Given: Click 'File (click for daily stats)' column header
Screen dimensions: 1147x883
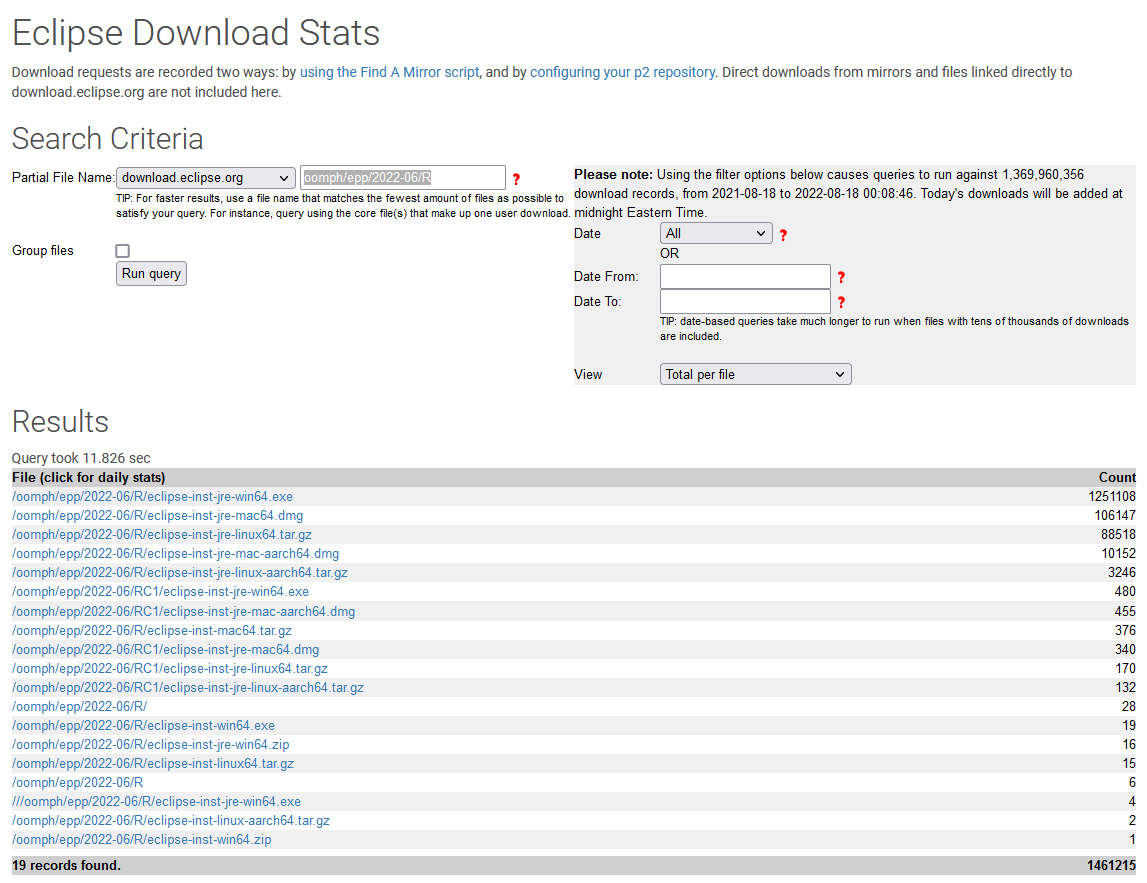Looking at the screenshot, I should tap(89, 478).
